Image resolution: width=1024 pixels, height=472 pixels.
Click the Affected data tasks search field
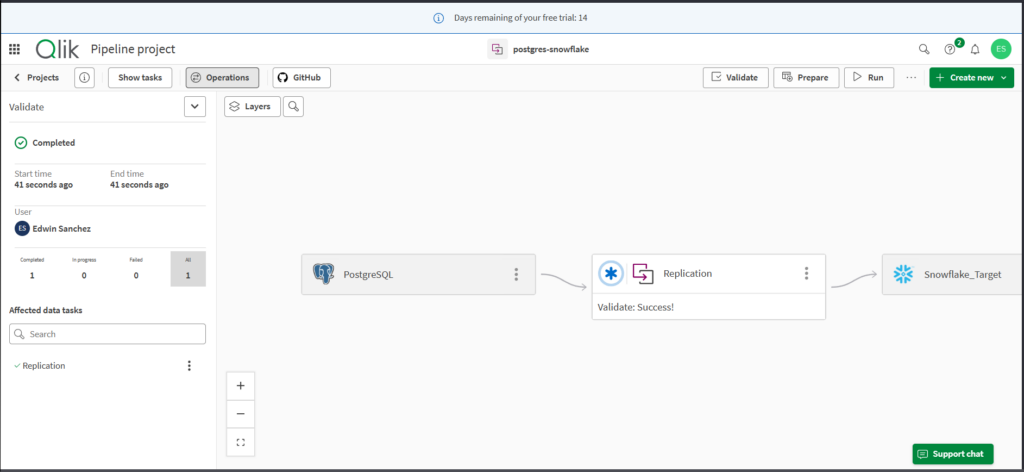pyautogui.click(x=107, y=334)
